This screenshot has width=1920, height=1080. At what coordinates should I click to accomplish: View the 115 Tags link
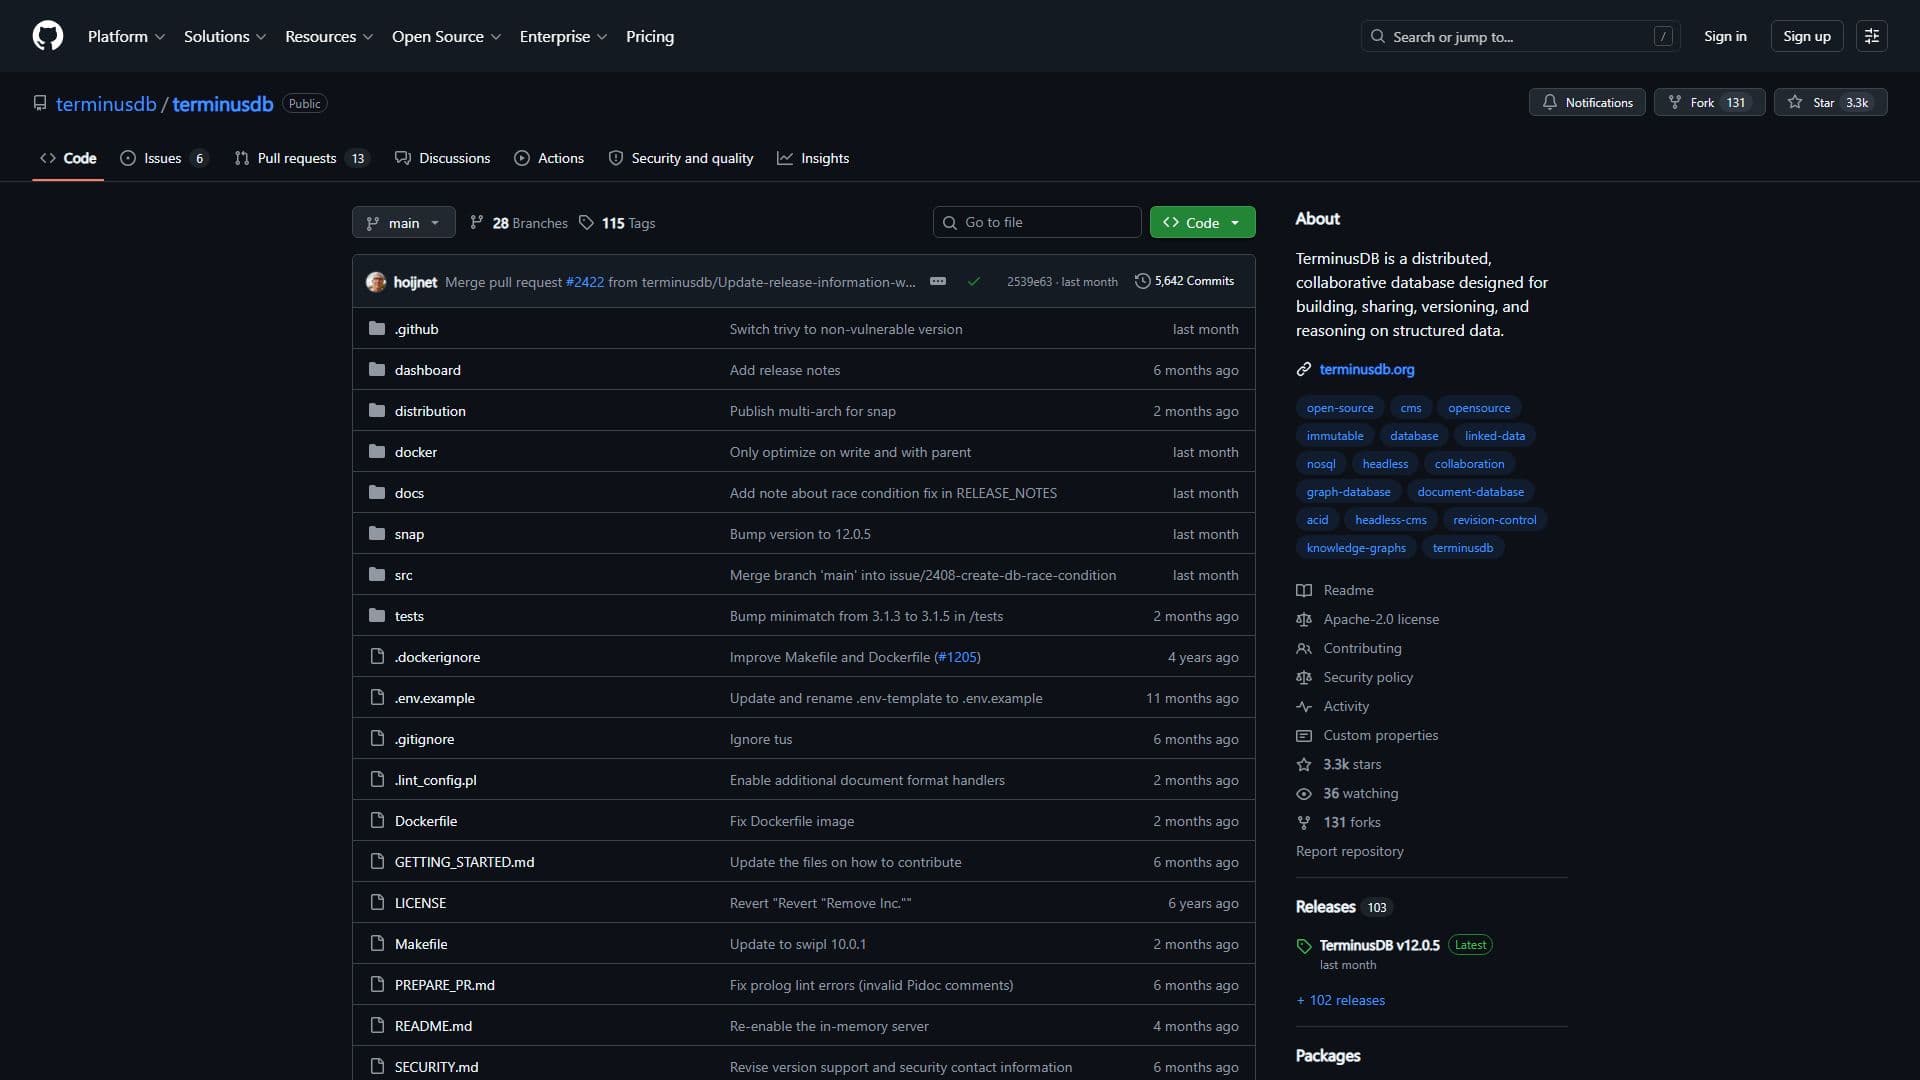click(x=617, y=223)
